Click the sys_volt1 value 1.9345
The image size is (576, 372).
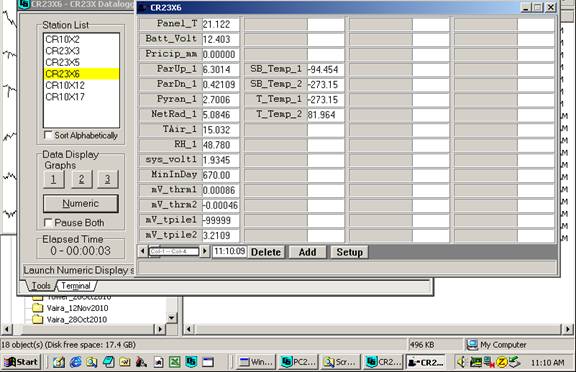click(x=220, y=160)
